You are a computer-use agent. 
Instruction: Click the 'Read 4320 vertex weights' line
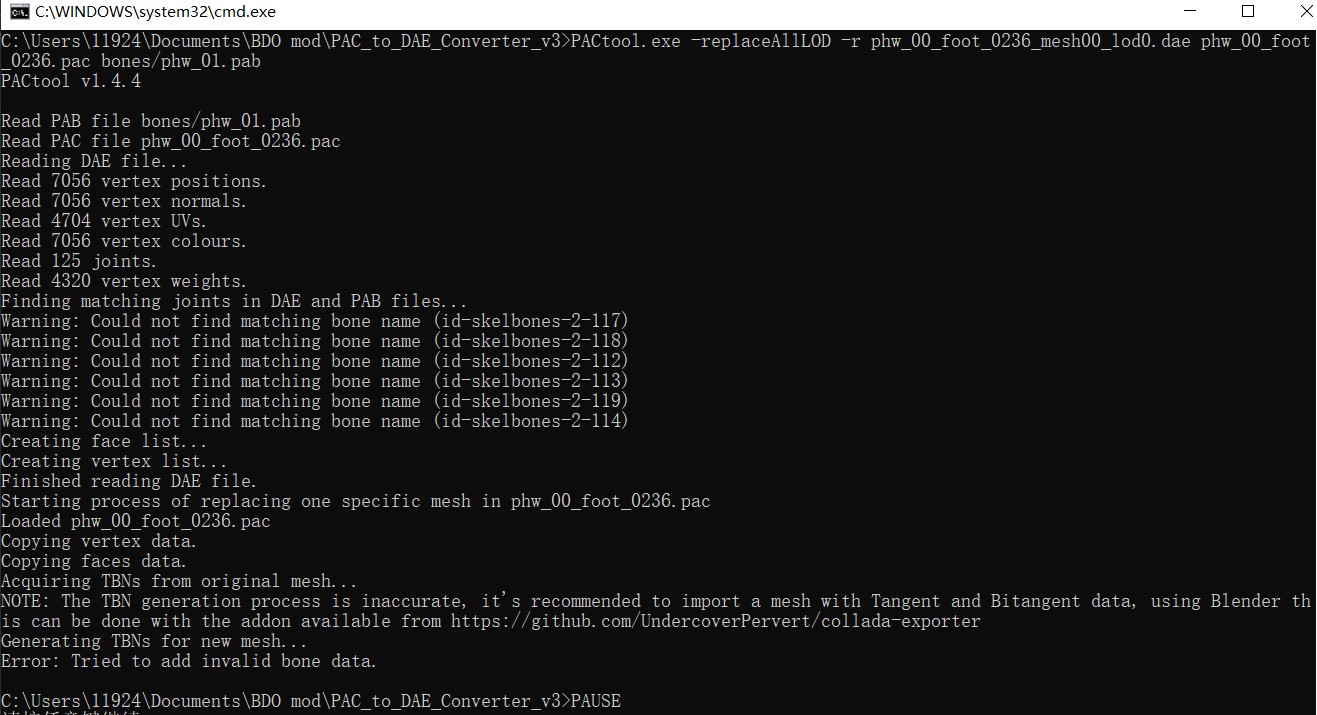coord(124,281)
